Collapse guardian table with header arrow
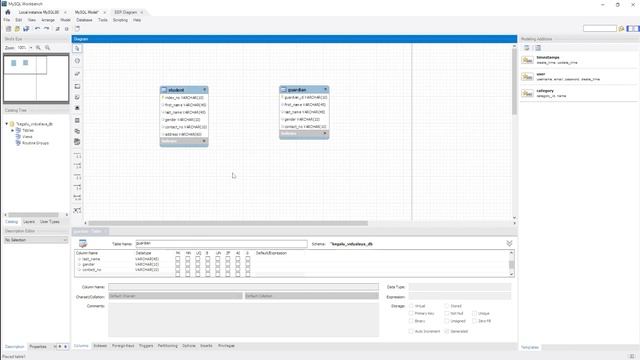The width and height of the screenshot is (640, 360). 325,89
